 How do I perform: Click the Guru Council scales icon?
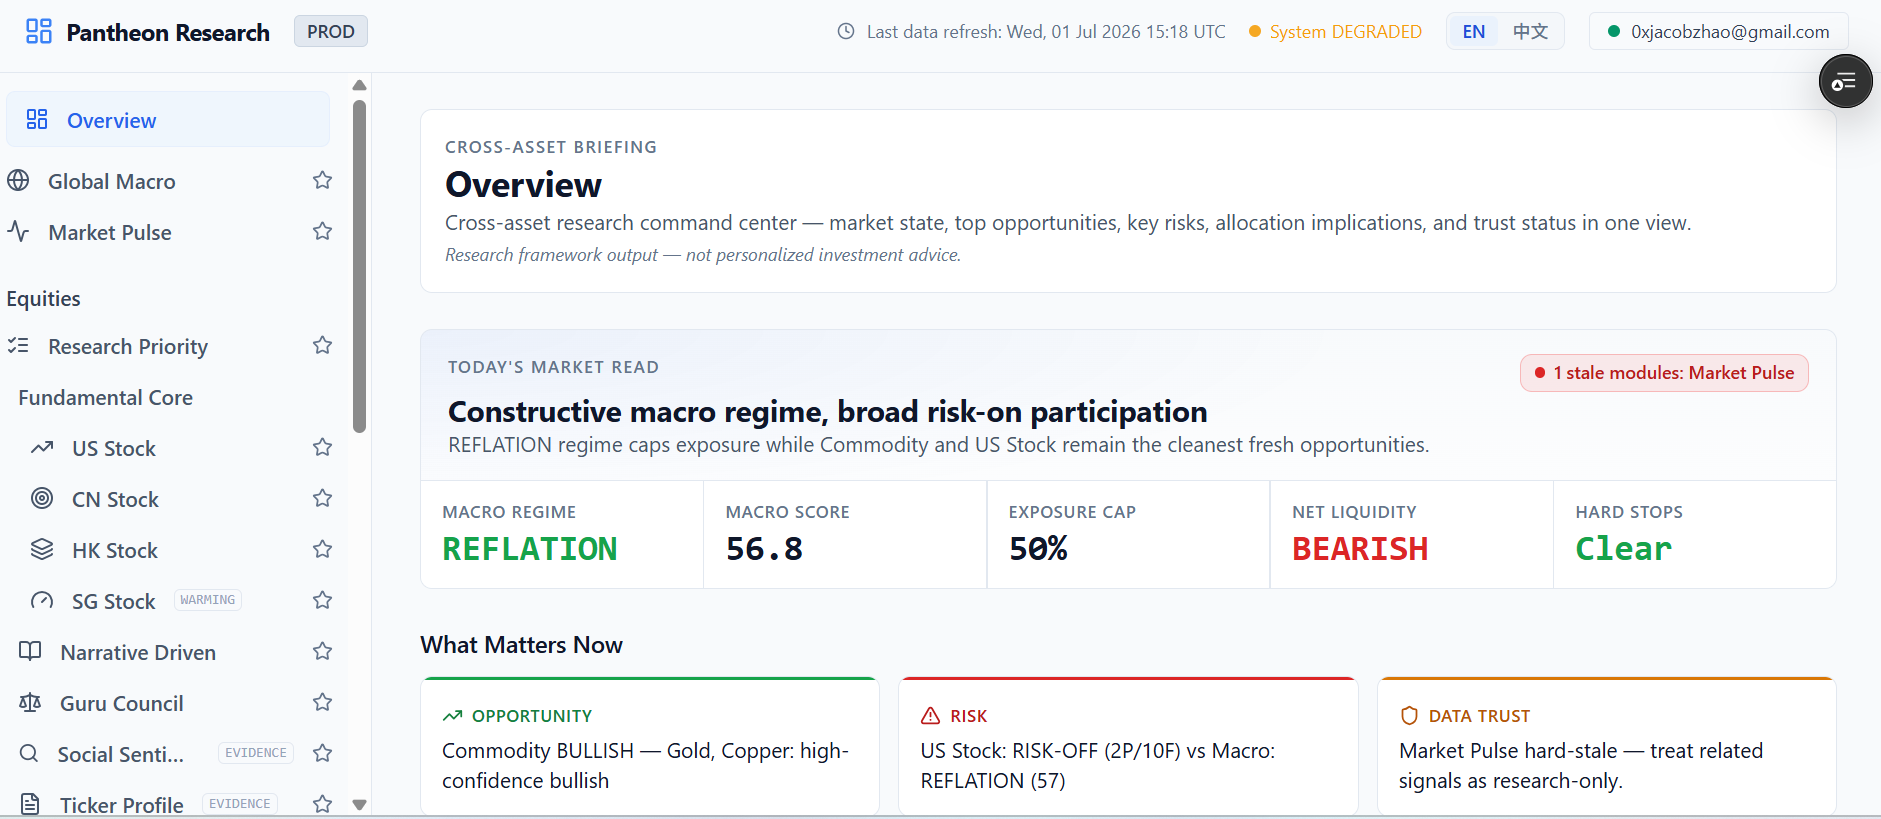[30, 703]
